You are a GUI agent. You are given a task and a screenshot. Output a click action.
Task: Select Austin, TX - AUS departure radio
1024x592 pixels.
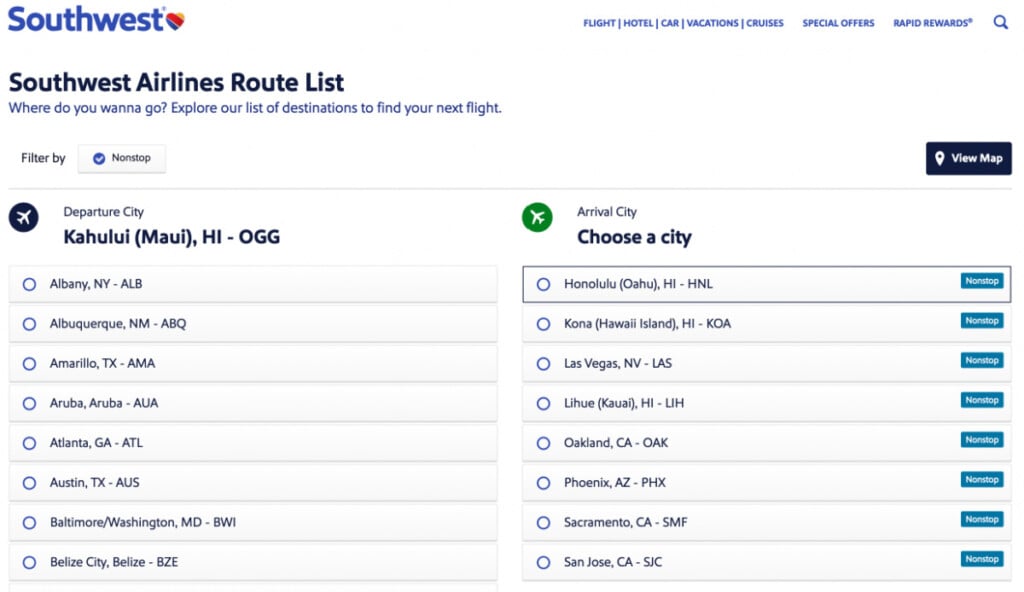[29, 483]
